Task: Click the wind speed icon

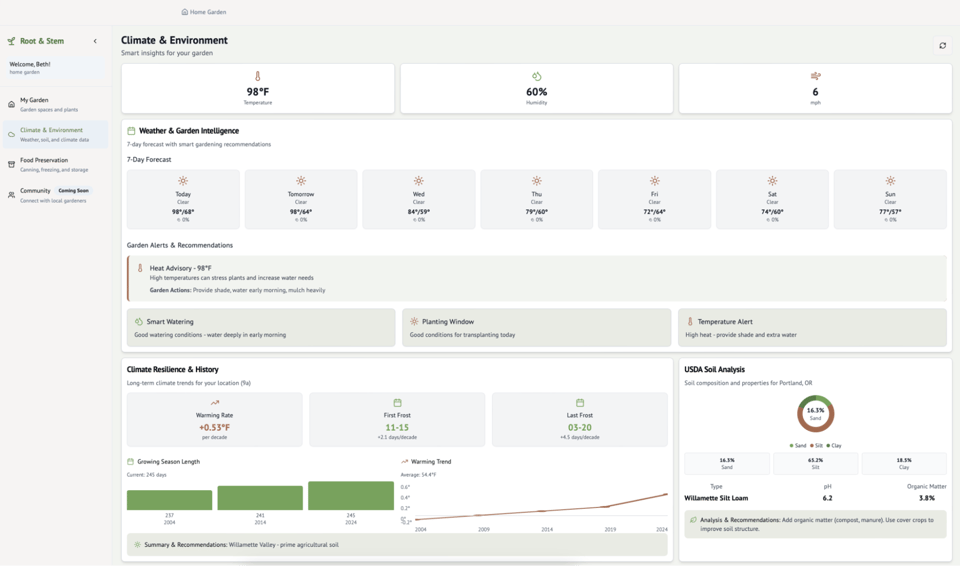Action: [x=815, y=76]
